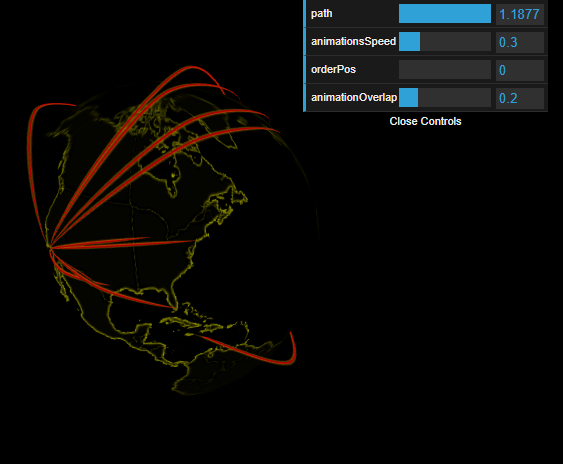Select the animationOverlap value field 0.2

[x=520, y=98]
